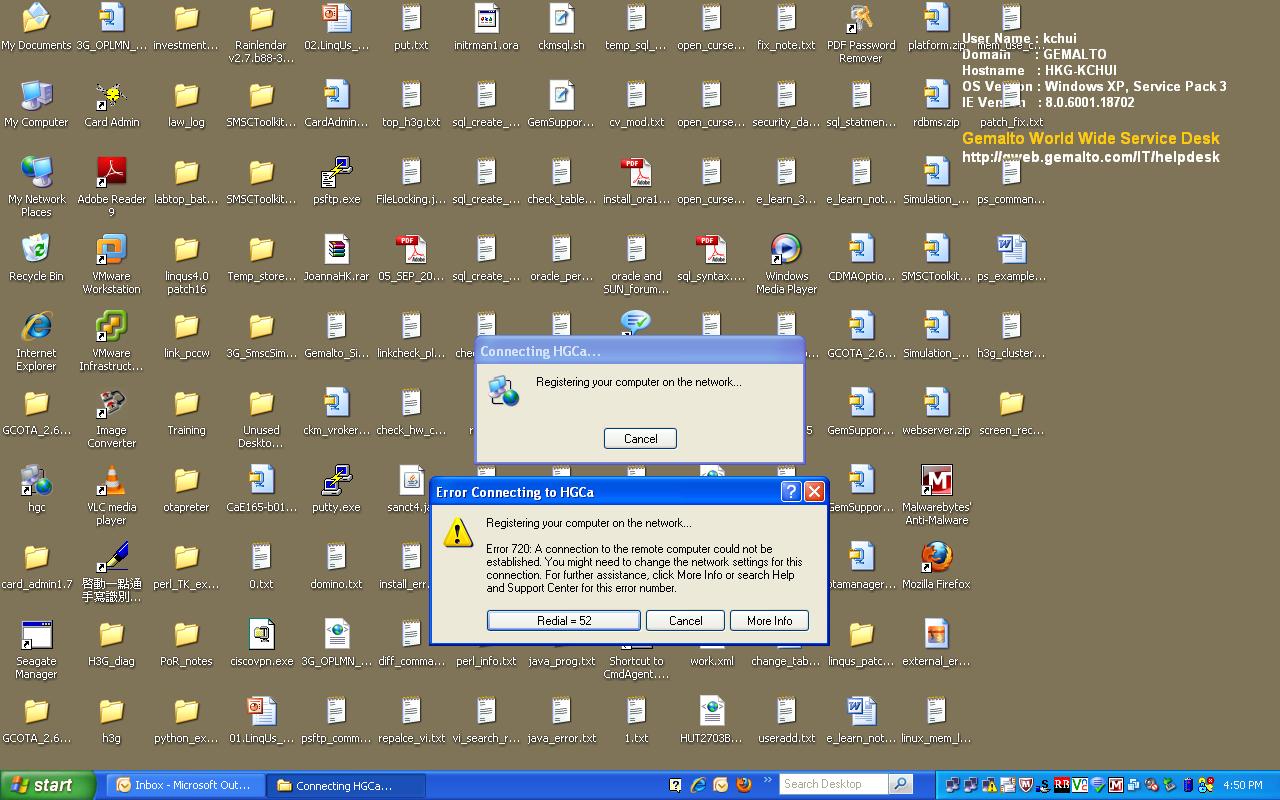Select the domino.txt file
This screenshot has height=800, width=1280.
click(x=336, y=566)
